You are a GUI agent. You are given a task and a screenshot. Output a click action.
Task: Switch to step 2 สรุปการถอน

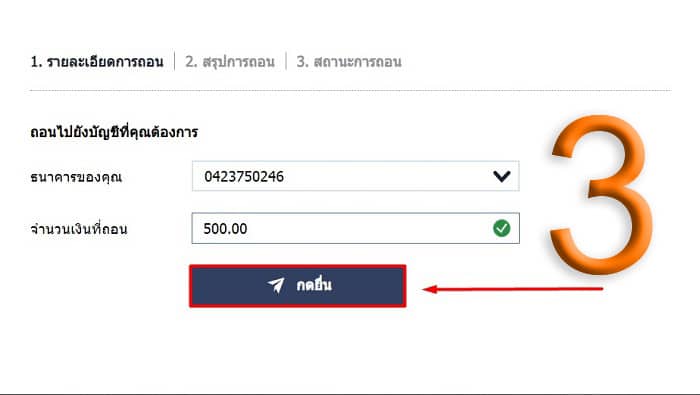(230, 62)
